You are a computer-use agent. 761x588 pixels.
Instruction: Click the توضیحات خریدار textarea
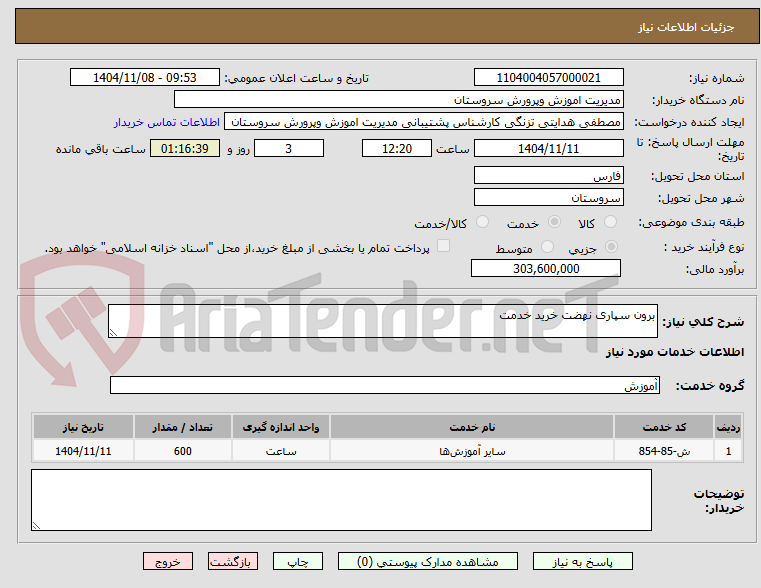(341, 500)
